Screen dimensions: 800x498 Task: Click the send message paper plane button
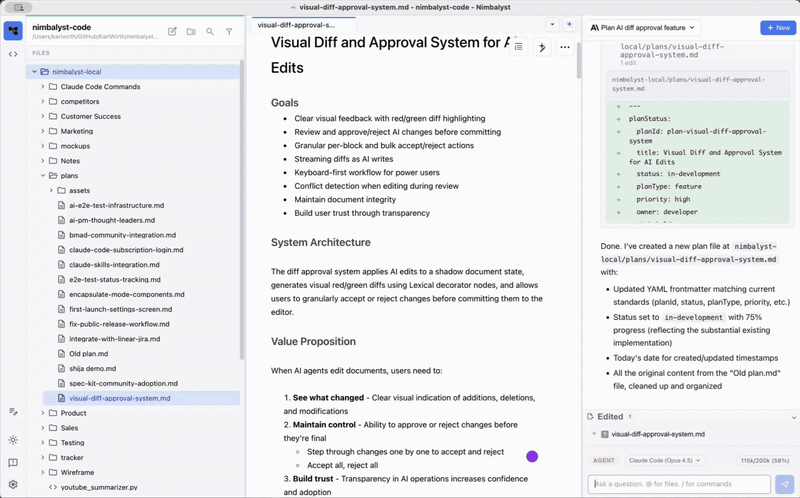point(785,484)
